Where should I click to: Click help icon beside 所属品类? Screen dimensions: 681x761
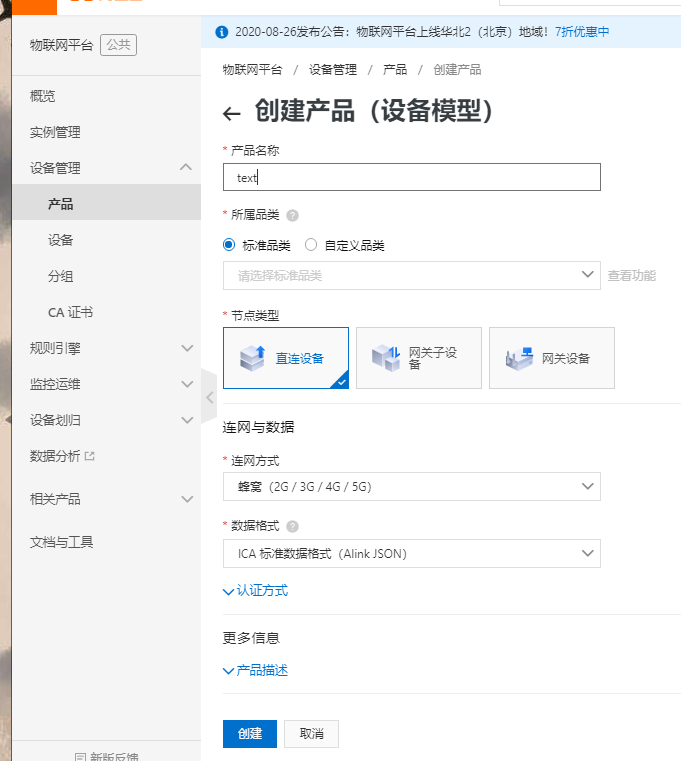pos(292,215)
